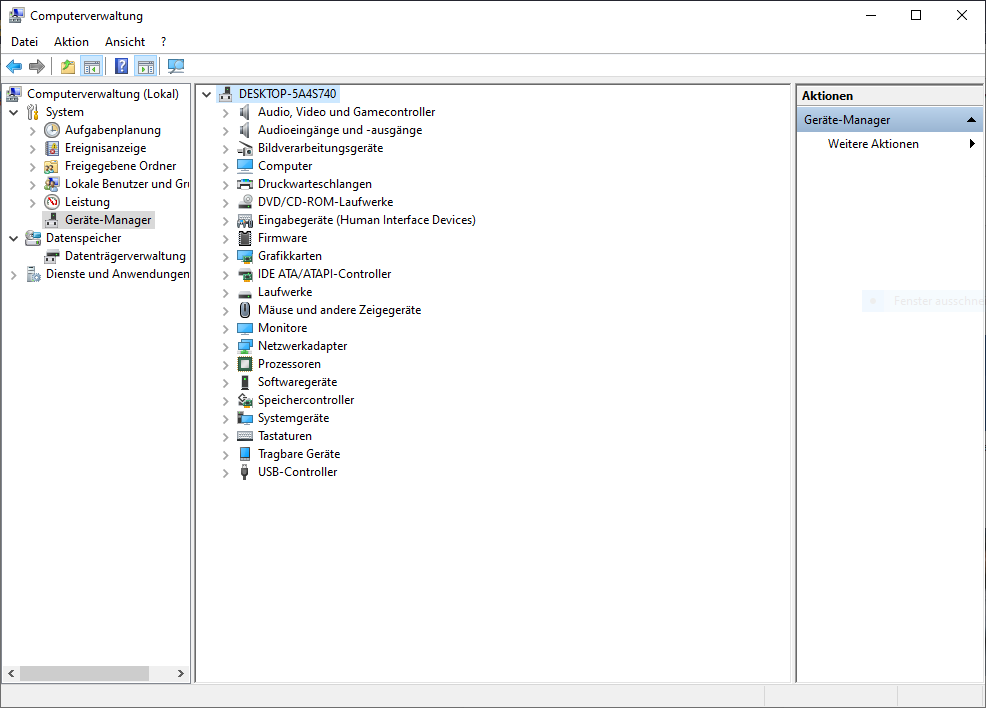Click the DVD/CD-ROM-Laufwerke disc icon
The image size is (986, 708).
tap(245, 202)
